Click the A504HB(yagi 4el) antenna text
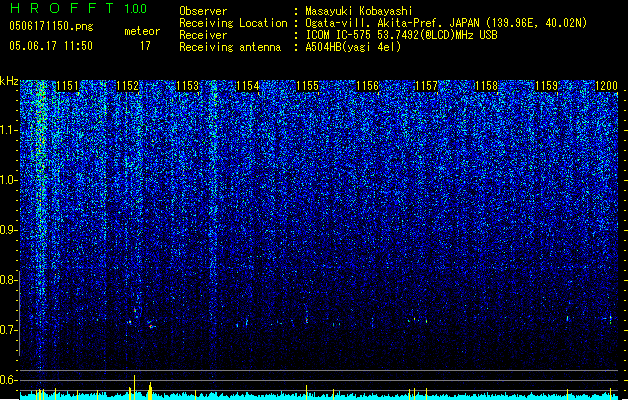This screenshot has height=400, width=629. coord(353,47)
